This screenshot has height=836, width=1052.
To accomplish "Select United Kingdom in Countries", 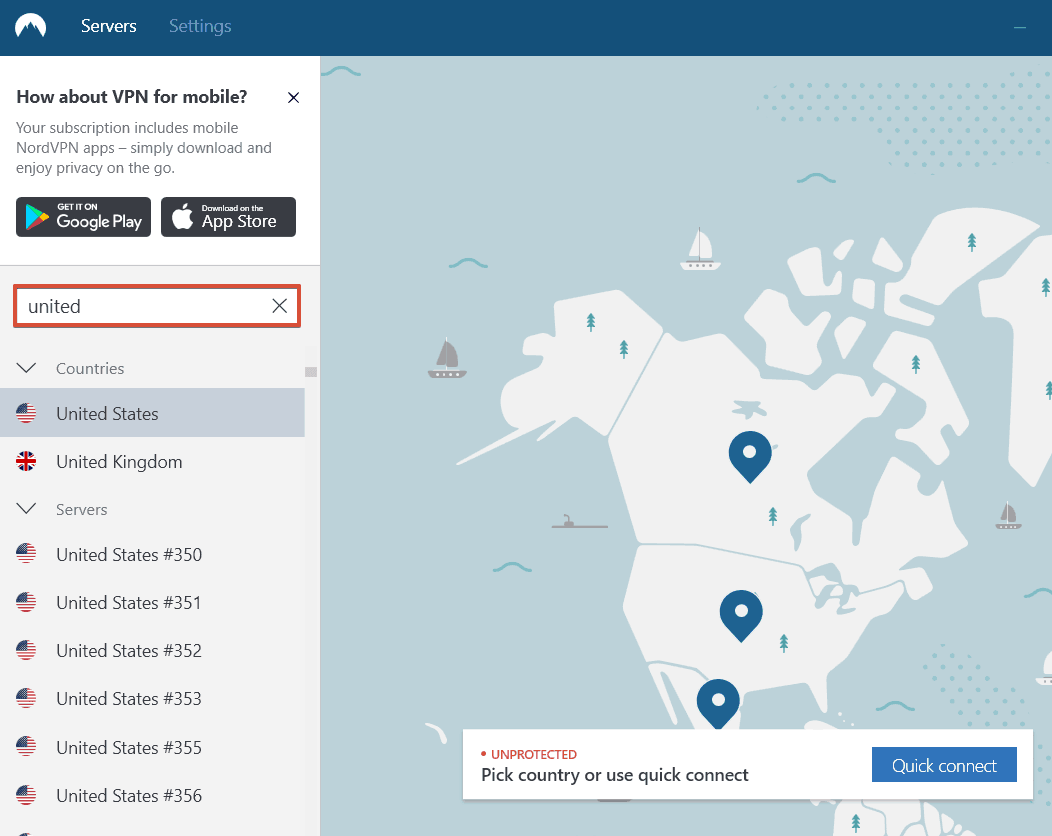I will point(152,462).
